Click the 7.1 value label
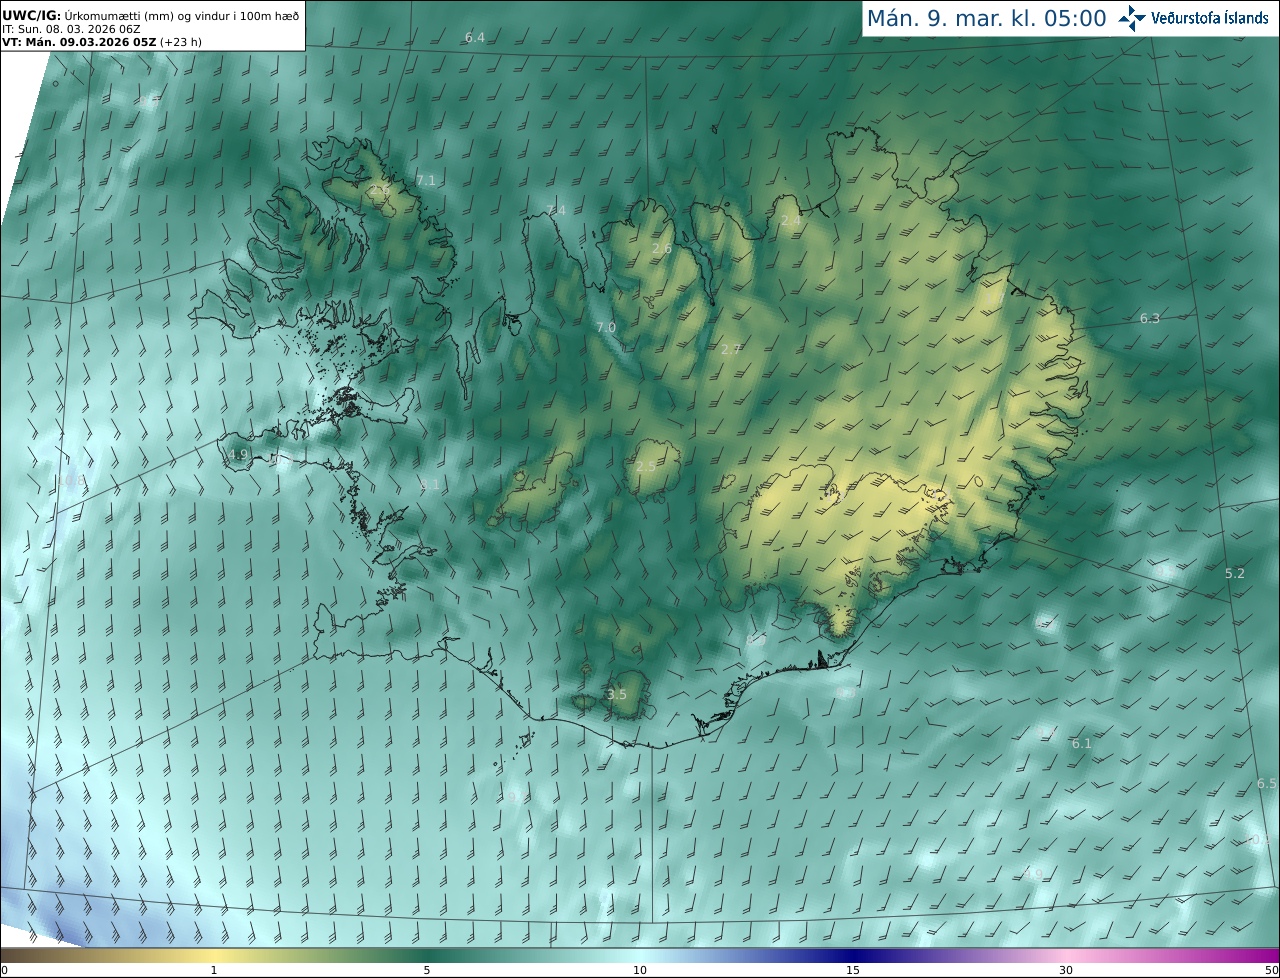1280x978 pixels. click(x=426, y=180)
